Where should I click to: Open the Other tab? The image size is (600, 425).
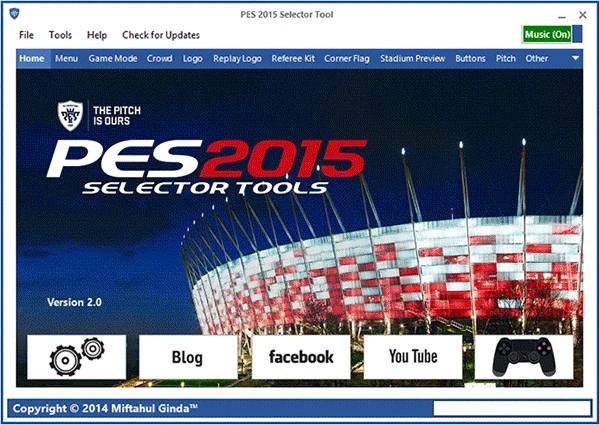click(x=536, y=59)
